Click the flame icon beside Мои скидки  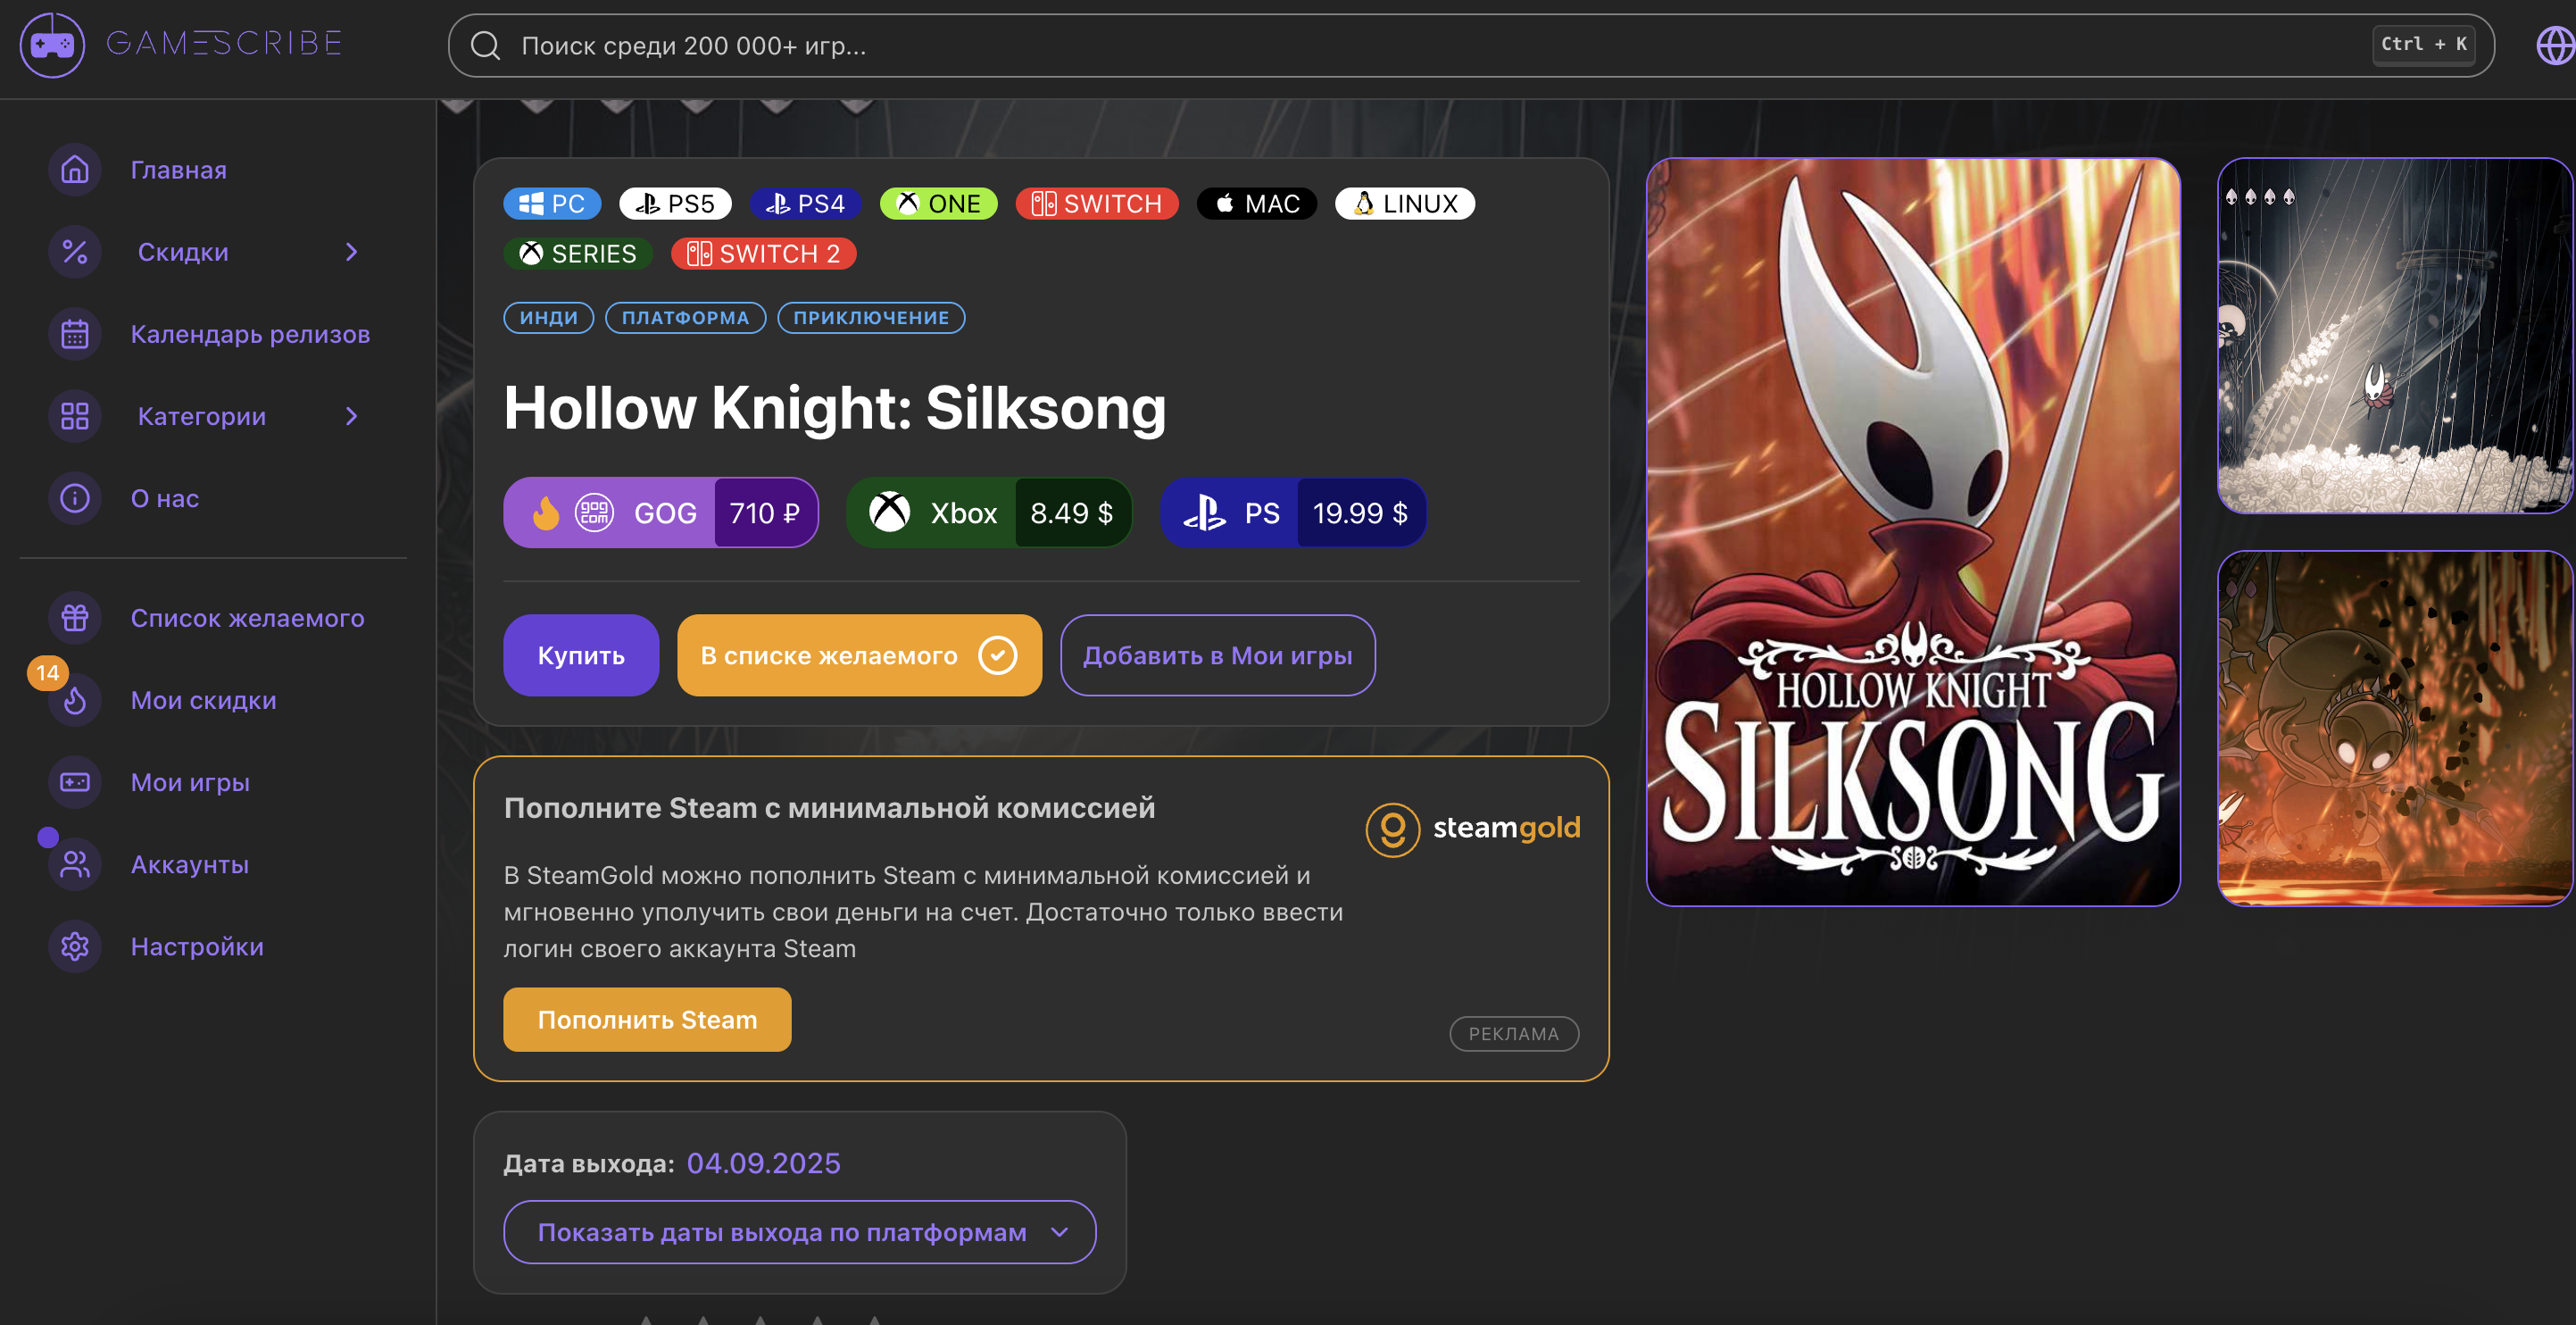(74, 699)
